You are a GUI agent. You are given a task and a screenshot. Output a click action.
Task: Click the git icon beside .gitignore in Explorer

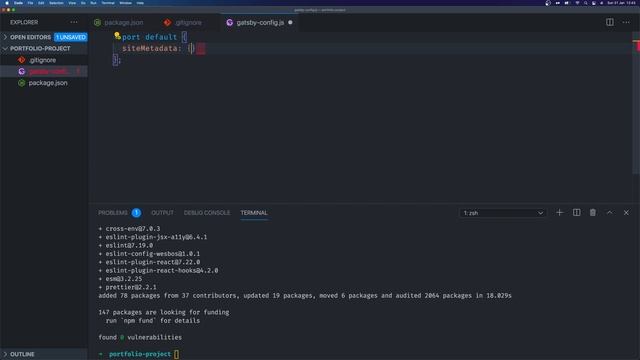click(22, 60)
